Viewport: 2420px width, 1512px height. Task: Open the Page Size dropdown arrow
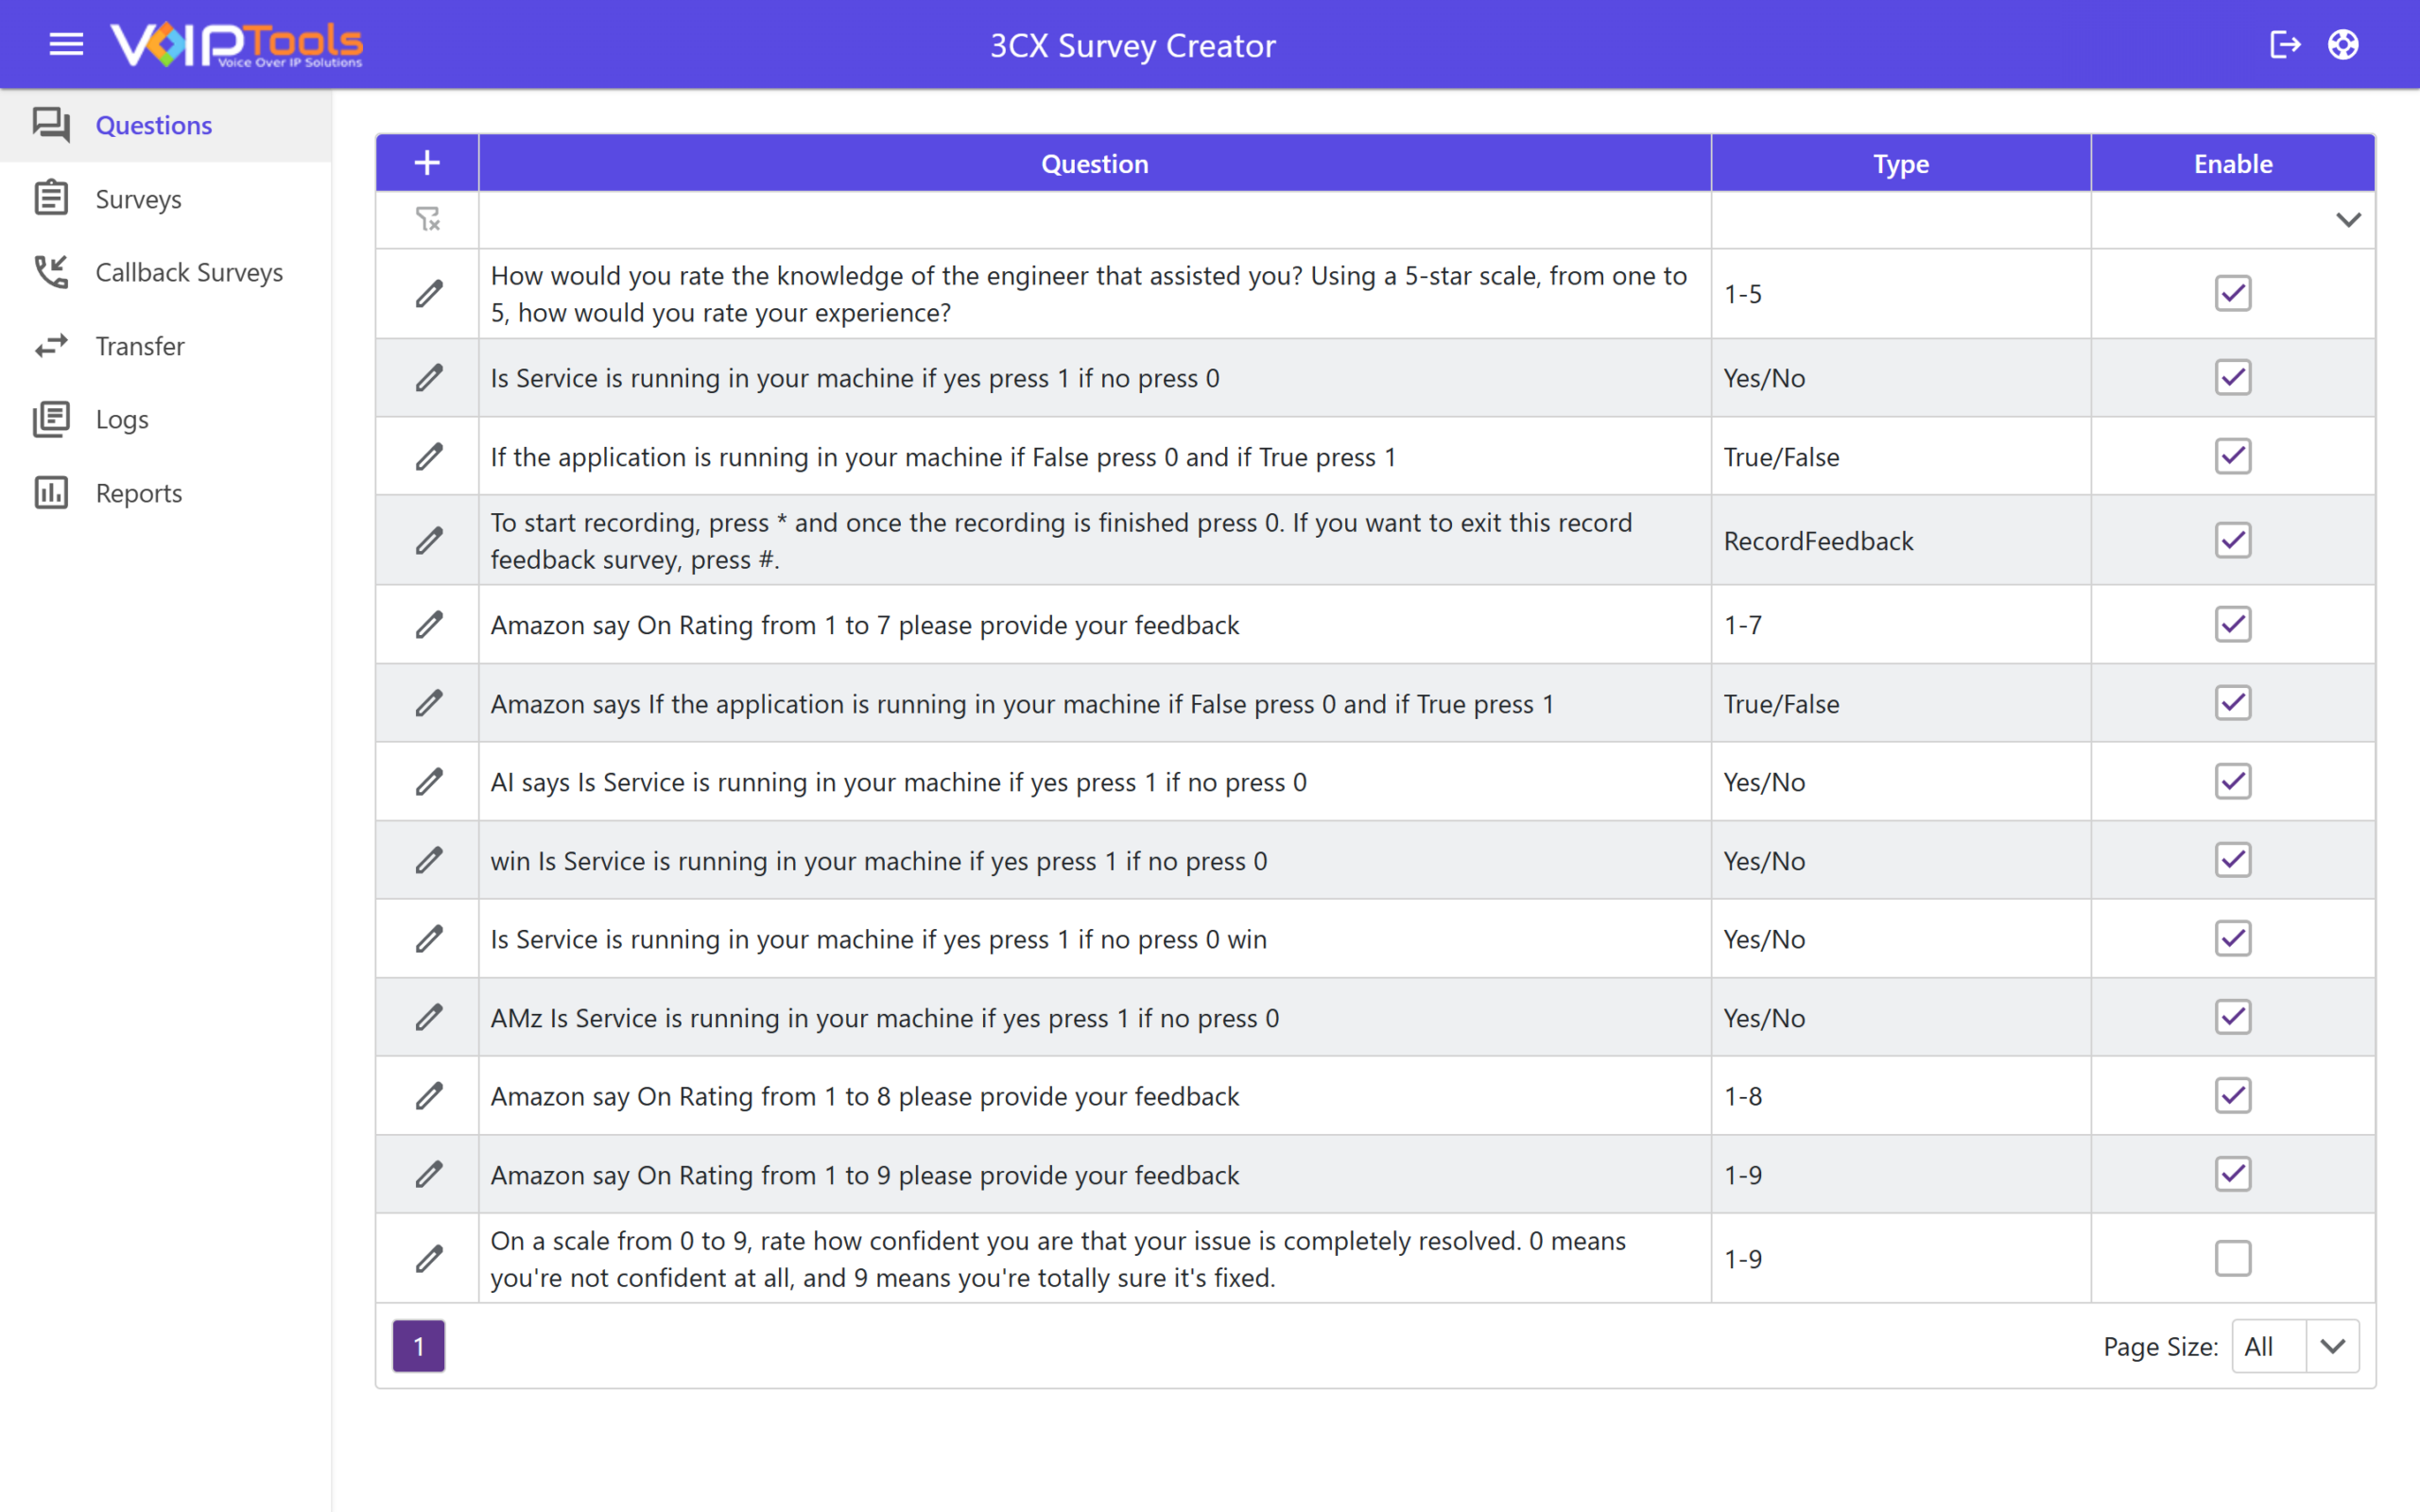coord(2332,1346)
